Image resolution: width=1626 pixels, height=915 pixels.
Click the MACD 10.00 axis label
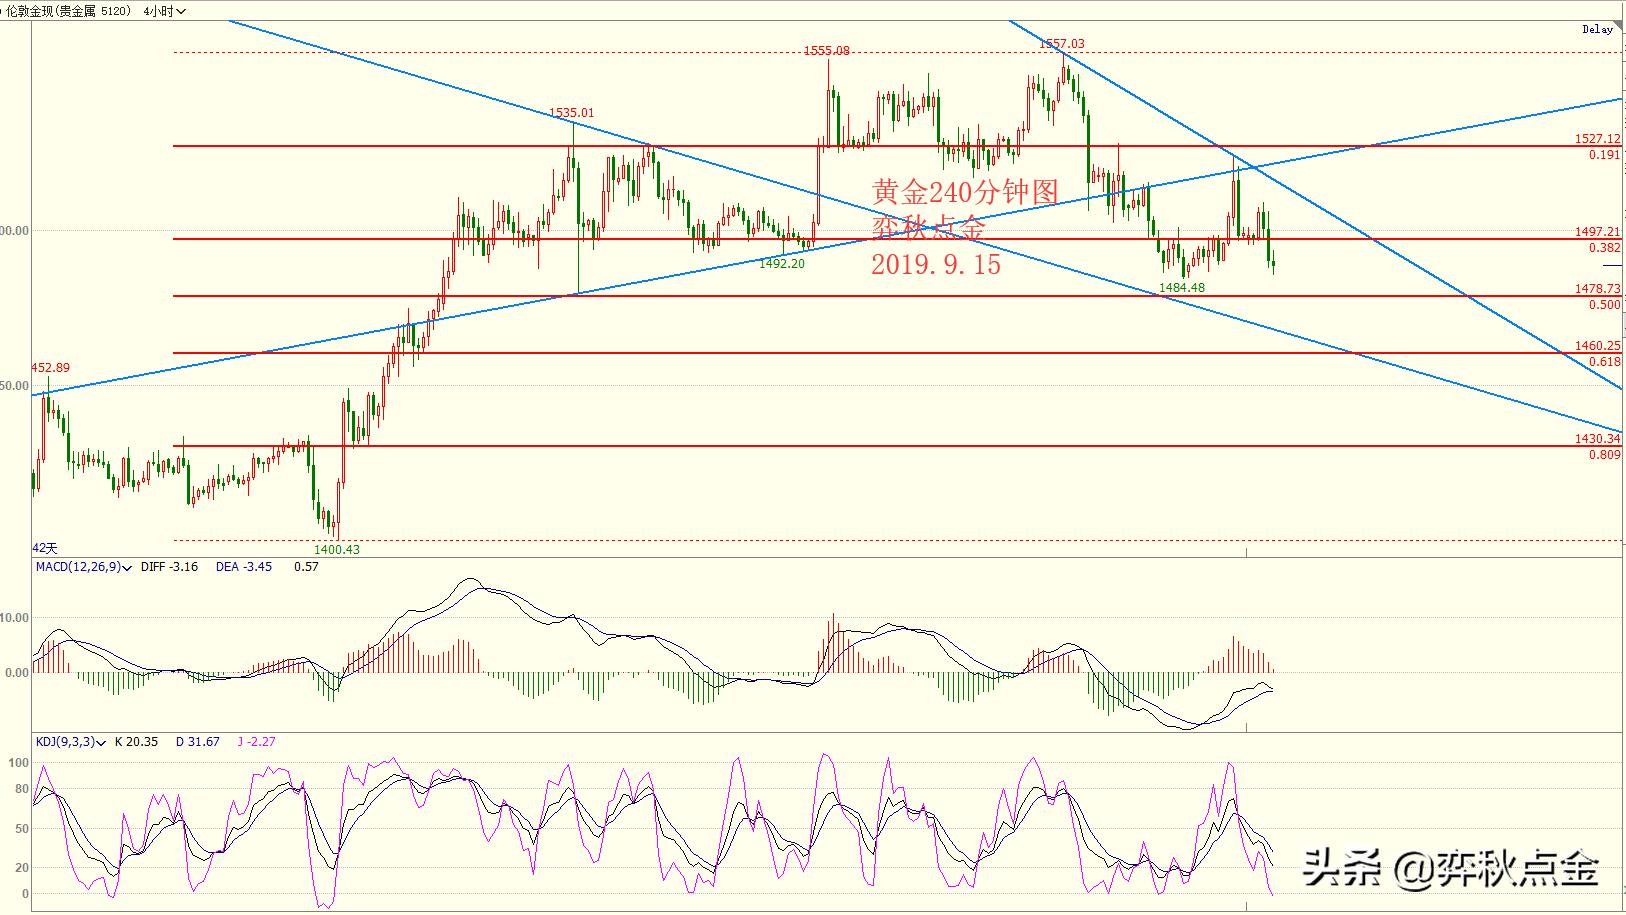click(16, 618)
